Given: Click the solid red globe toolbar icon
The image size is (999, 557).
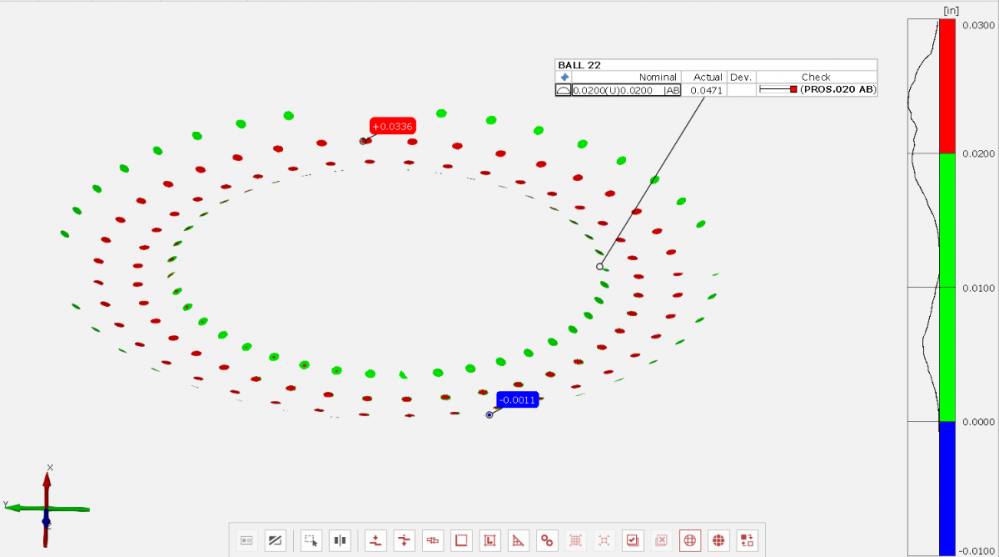Looking at the screenshot, I should point(718,540).
